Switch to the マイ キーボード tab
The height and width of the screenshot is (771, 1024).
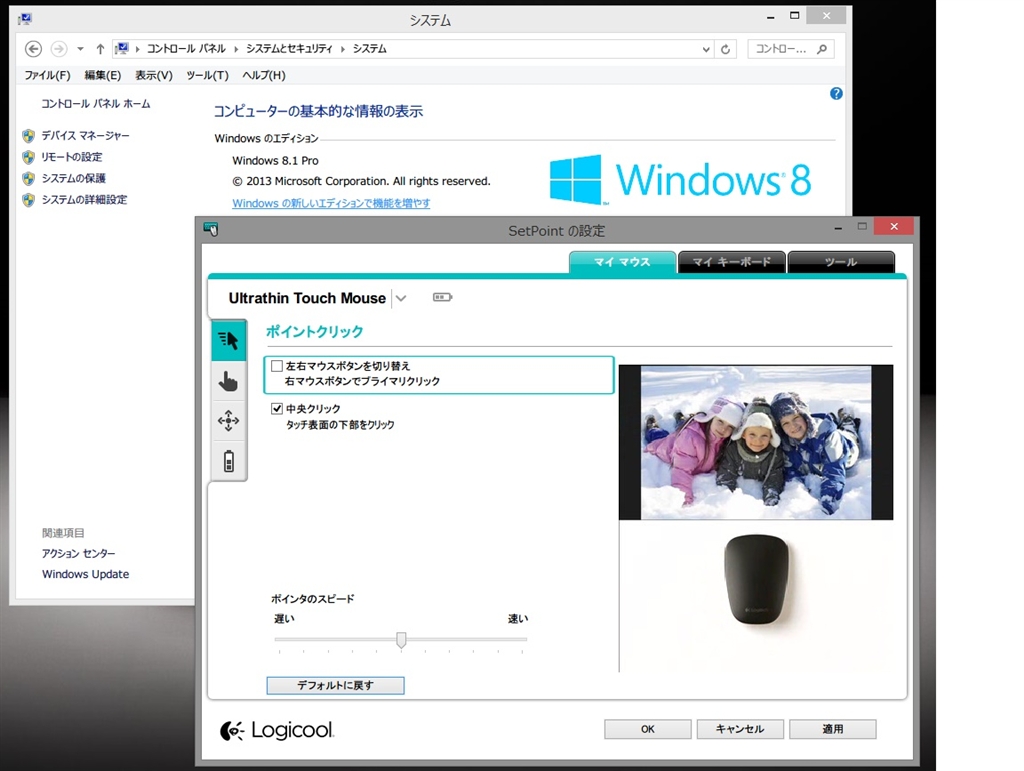click(731, 262)
